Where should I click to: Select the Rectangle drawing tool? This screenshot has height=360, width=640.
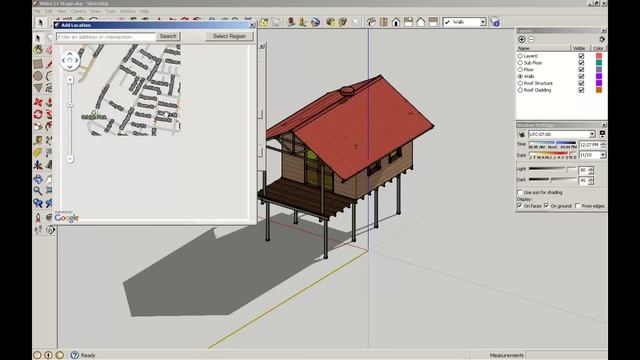(x=38, y=64)
